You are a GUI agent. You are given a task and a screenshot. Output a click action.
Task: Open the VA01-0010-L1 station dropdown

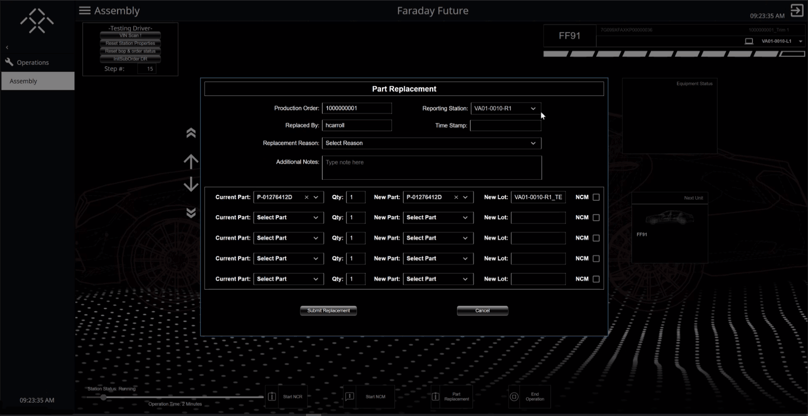tap(801, 41)
